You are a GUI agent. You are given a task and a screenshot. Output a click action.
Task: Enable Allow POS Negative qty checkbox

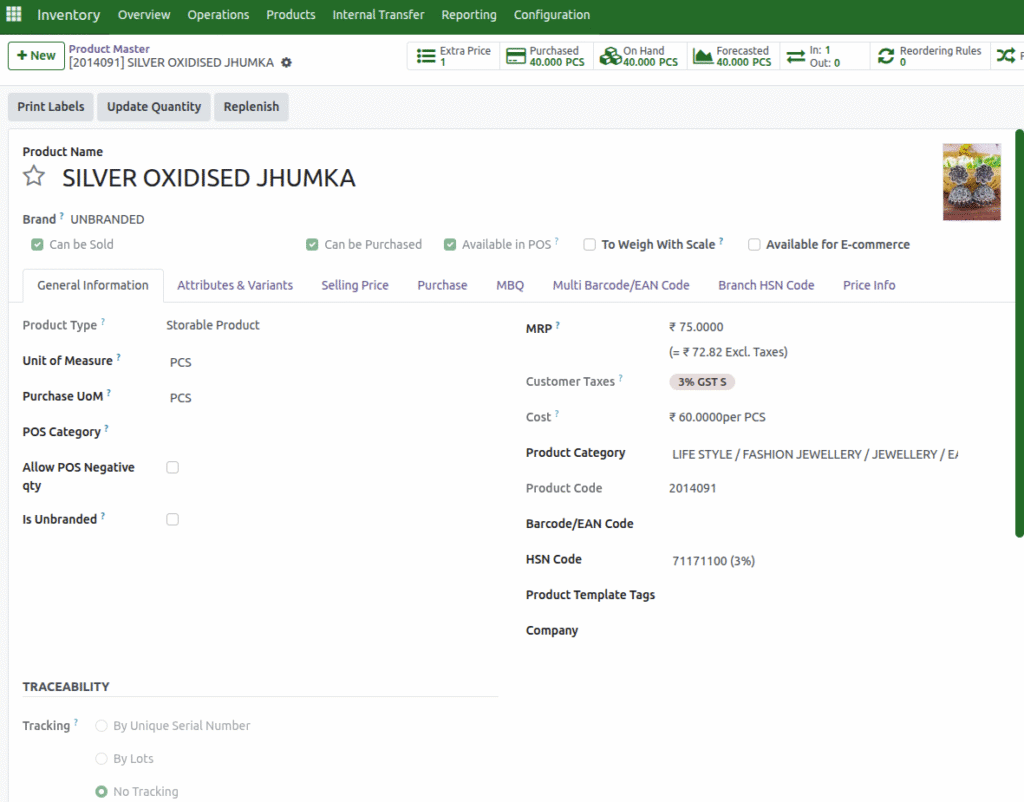coord(172,467)
